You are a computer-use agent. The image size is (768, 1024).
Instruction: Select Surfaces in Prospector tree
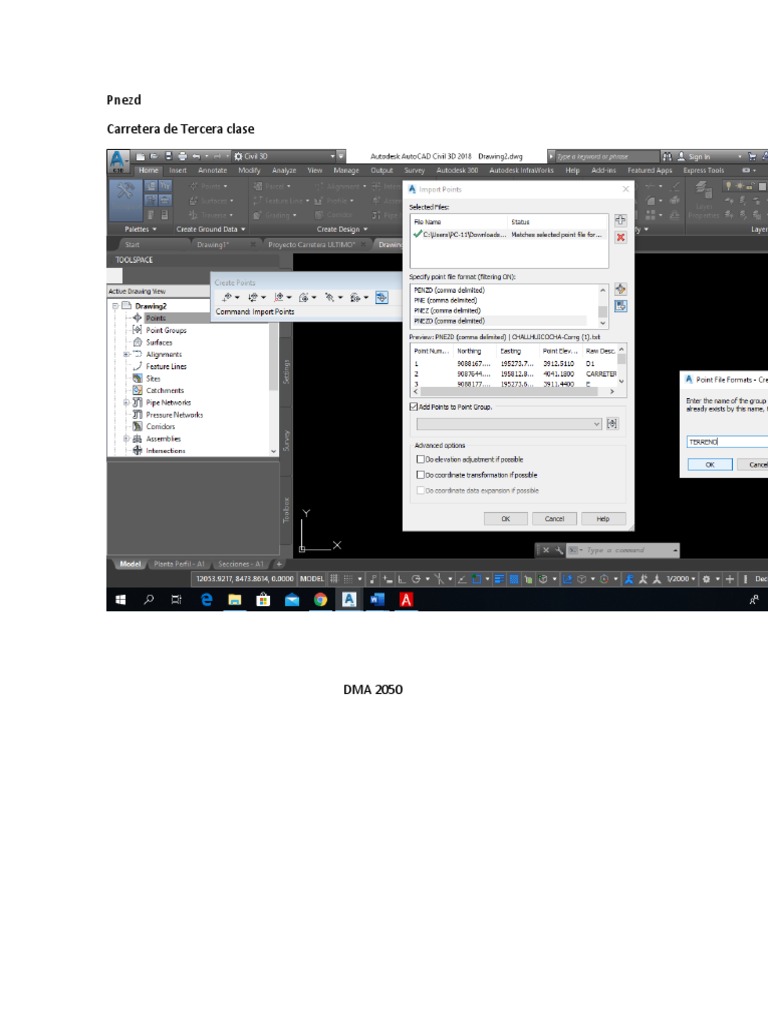click(159, 342)
